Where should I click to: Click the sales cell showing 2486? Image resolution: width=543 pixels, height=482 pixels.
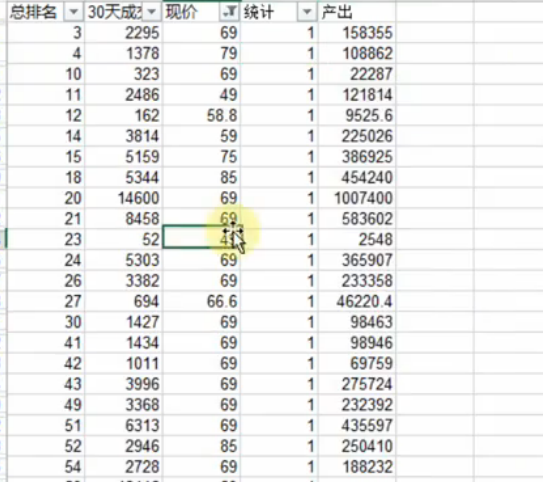pyautogui.click(x=123, y=95)
